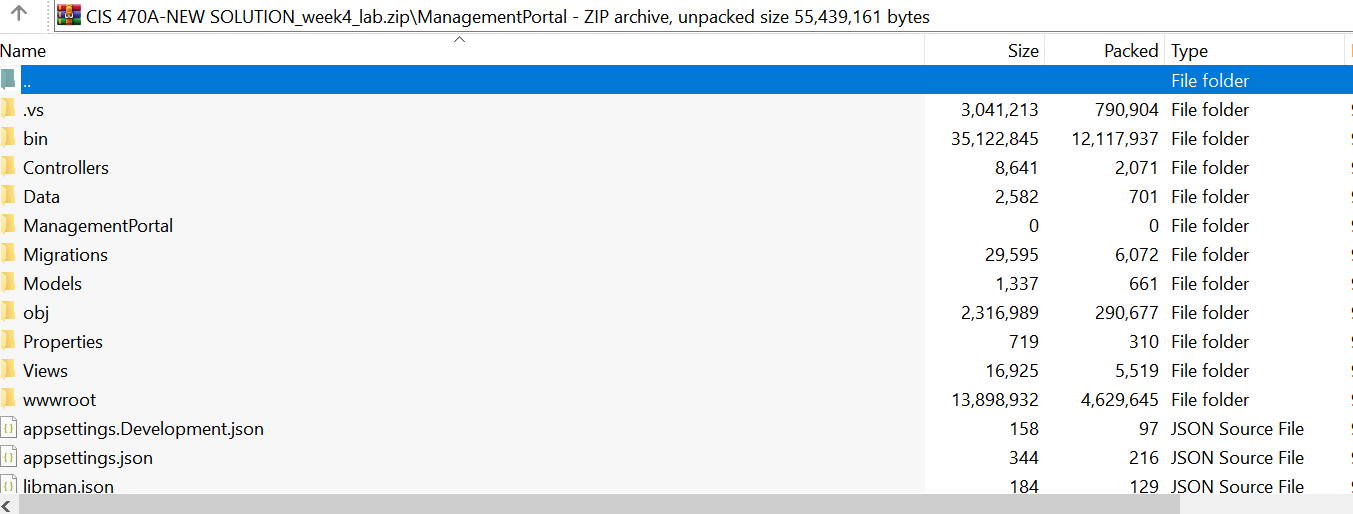Click the wwwroot folder icon
Viewport: 1353px width, 514px height.
pyautogui.click(x=9, y=399)
